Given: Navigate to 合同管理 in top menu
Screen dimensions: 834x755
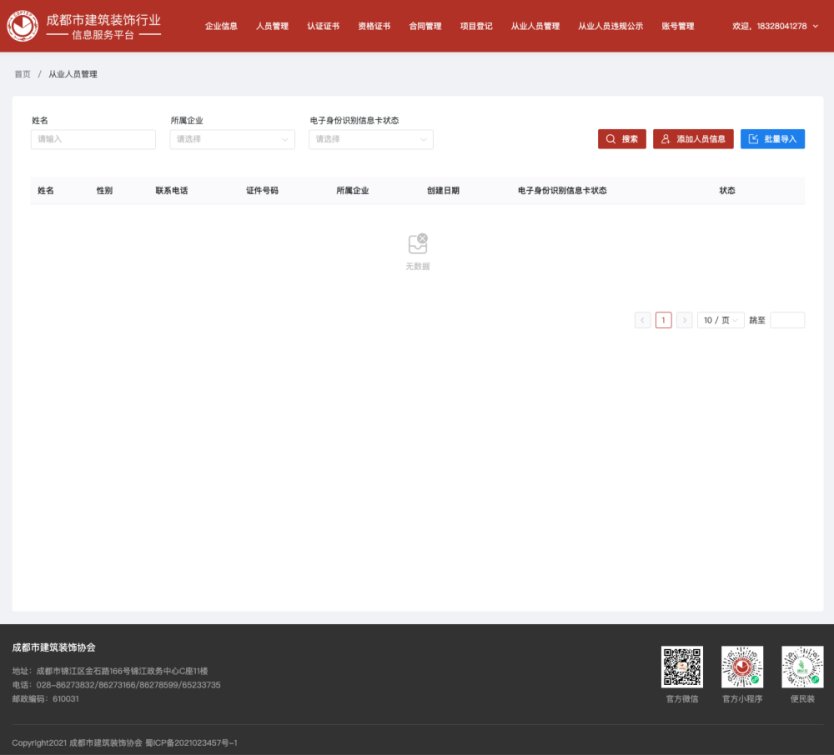Looking at the screenshot, I should [425, 26].
